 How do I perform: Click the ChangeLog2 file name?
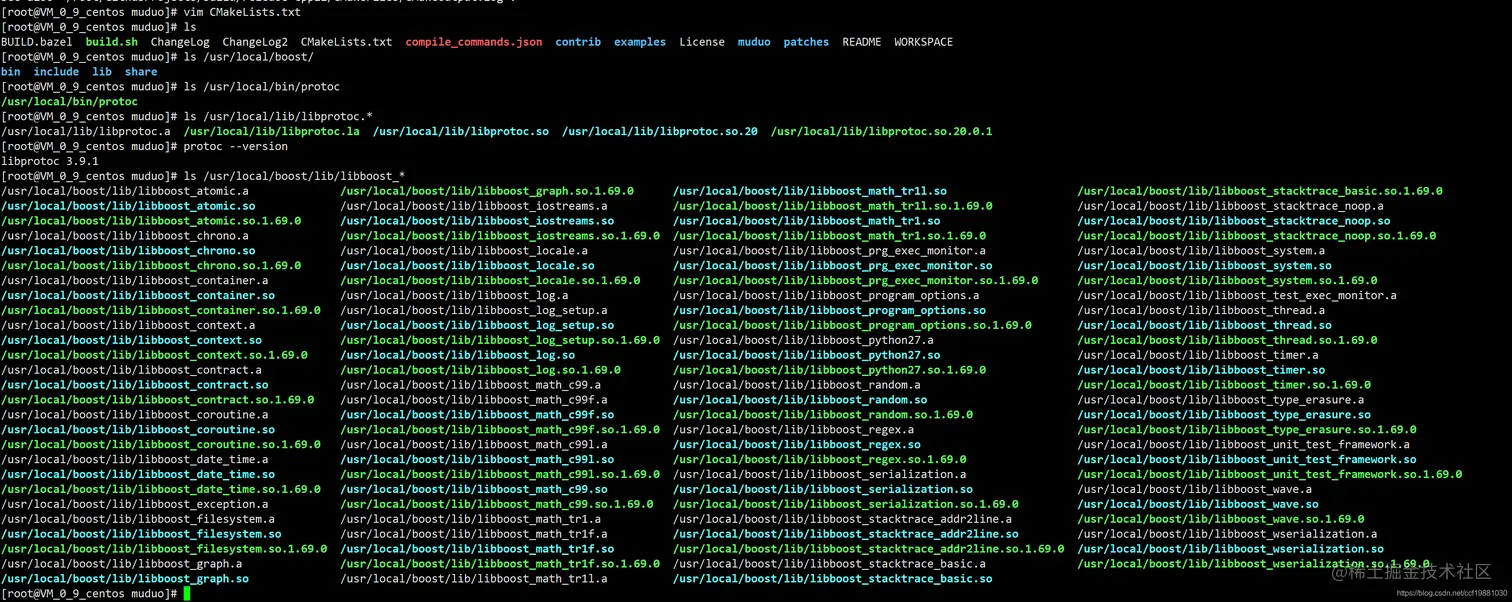[255, 42]
